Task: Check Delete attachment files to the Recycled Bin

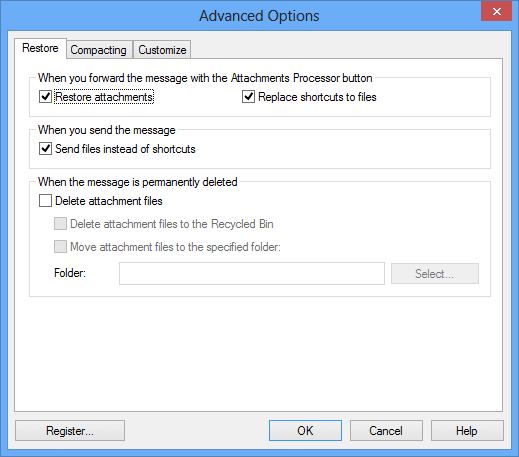Action: [x=60, y=224]
